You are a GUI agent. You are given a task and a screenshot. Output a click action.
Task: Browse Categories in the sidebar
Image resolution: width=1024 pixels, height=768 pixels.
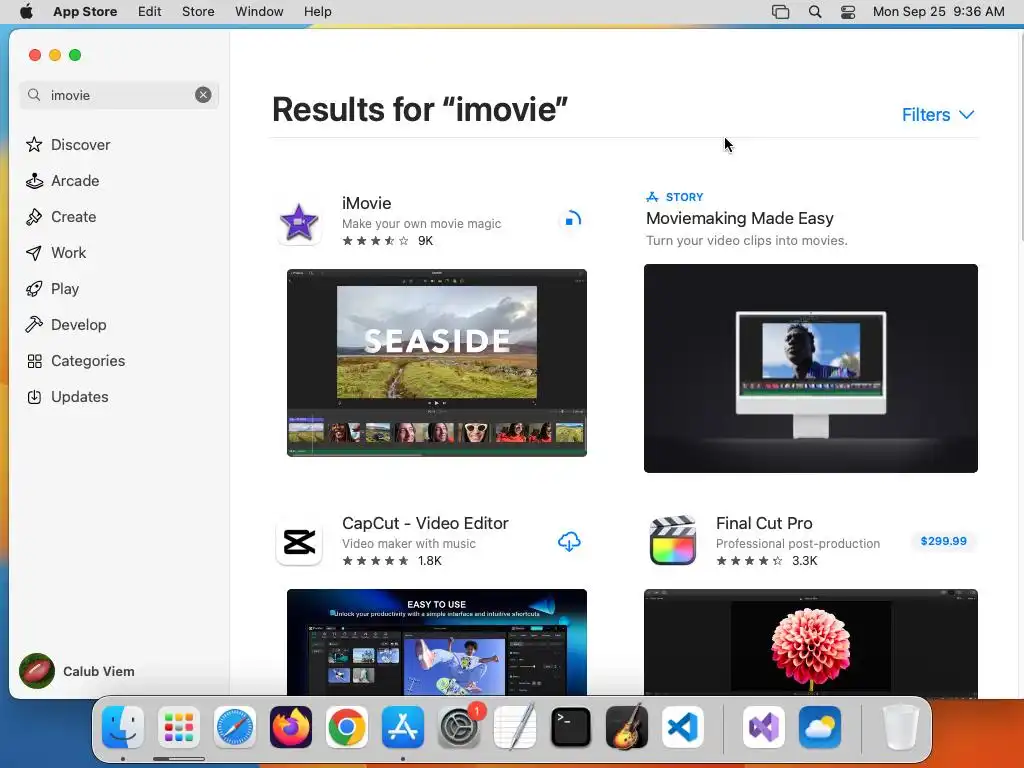pos(75,360)
